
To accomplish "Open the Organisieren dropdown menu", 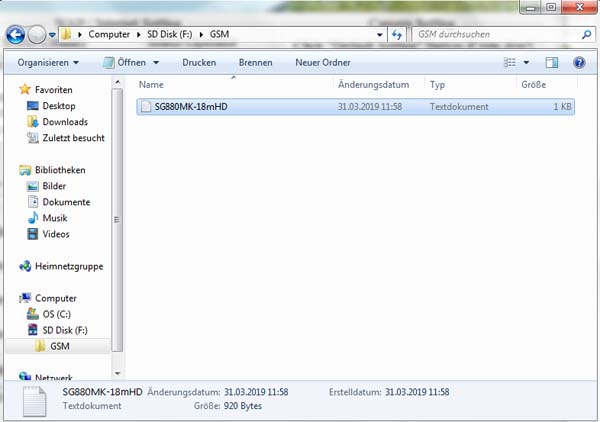I will pos(49,62).
